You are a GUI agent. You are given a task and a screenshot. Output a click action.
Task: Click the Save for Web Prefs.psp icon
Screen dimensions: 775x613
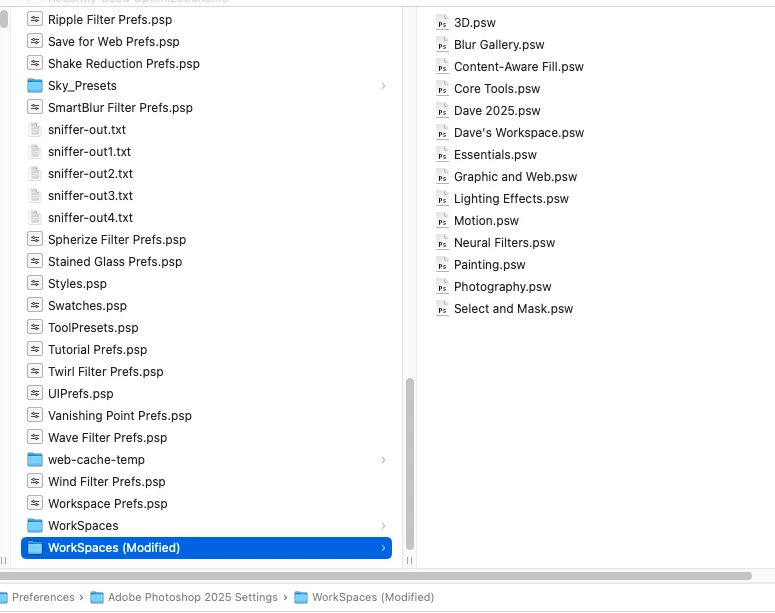(x=35, y=42)
